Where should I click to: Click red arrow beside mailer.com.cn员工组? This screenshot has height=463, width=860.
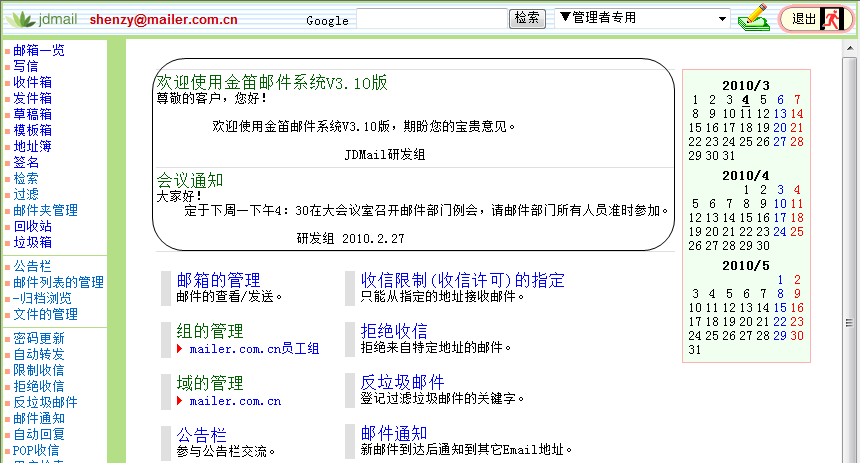[179, 348]
